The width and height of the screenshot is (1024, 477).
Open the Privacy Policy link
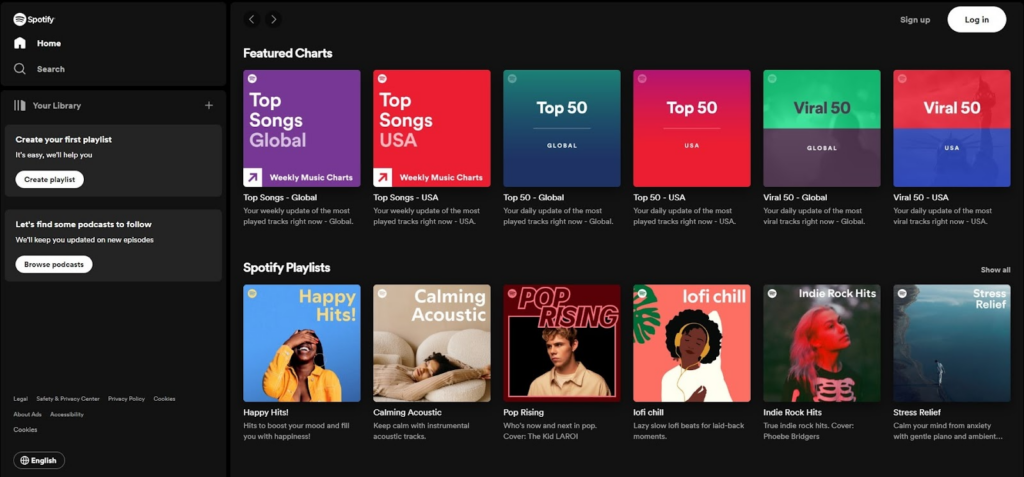pyautogui.click(x=127, y=399)
